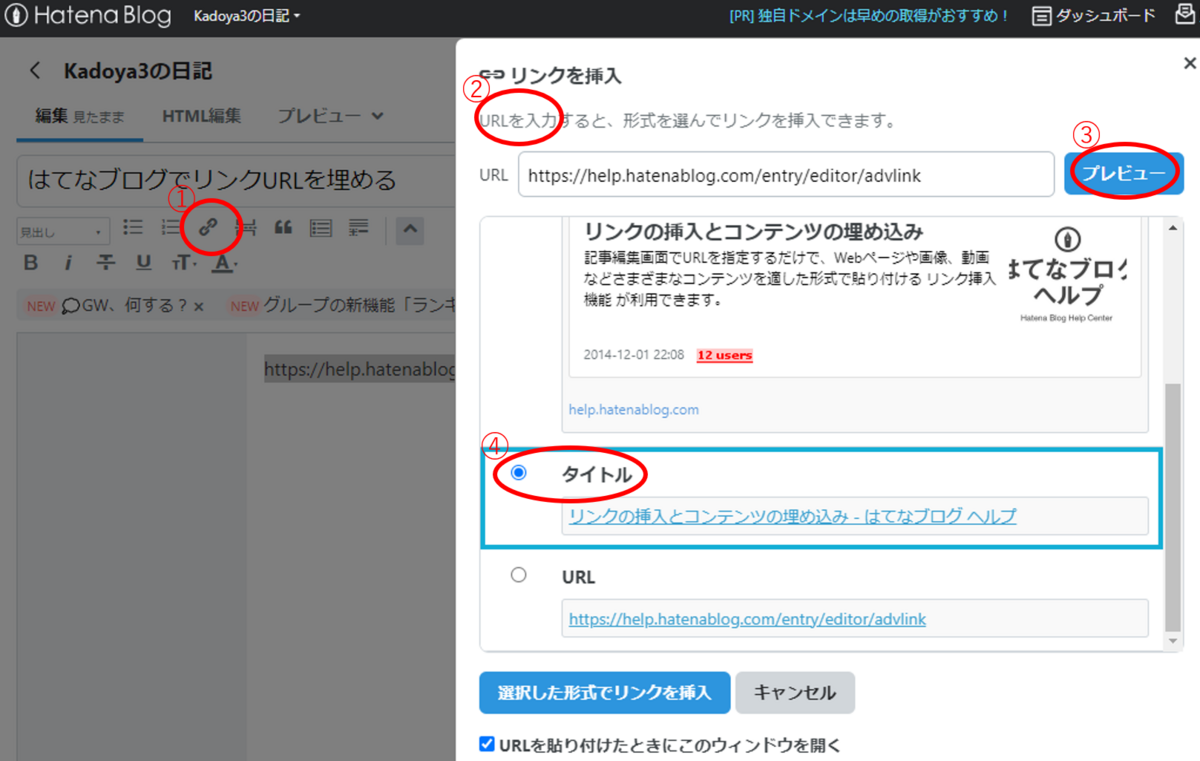Open the 見出し heading style dropdown
Screen dimensions: 1200x761
tap(62, 230)
